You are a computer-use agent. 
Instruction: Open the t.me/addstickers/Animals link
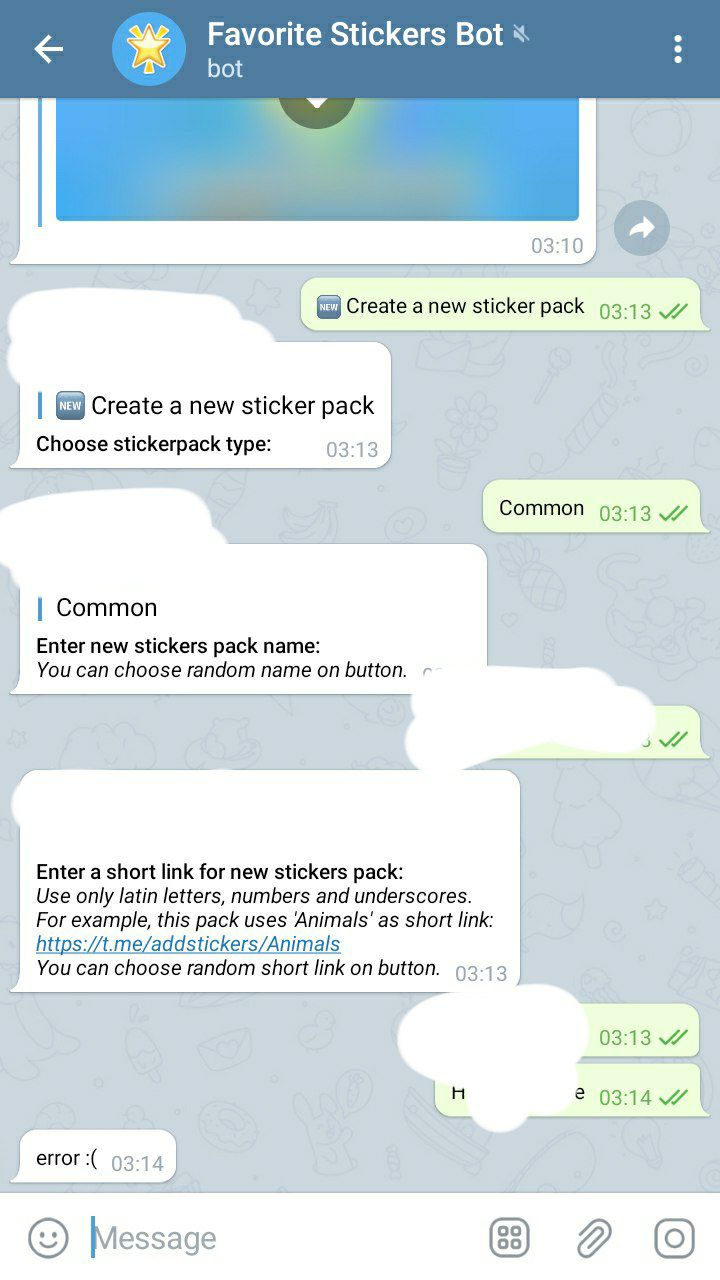[x=188, y=943]
